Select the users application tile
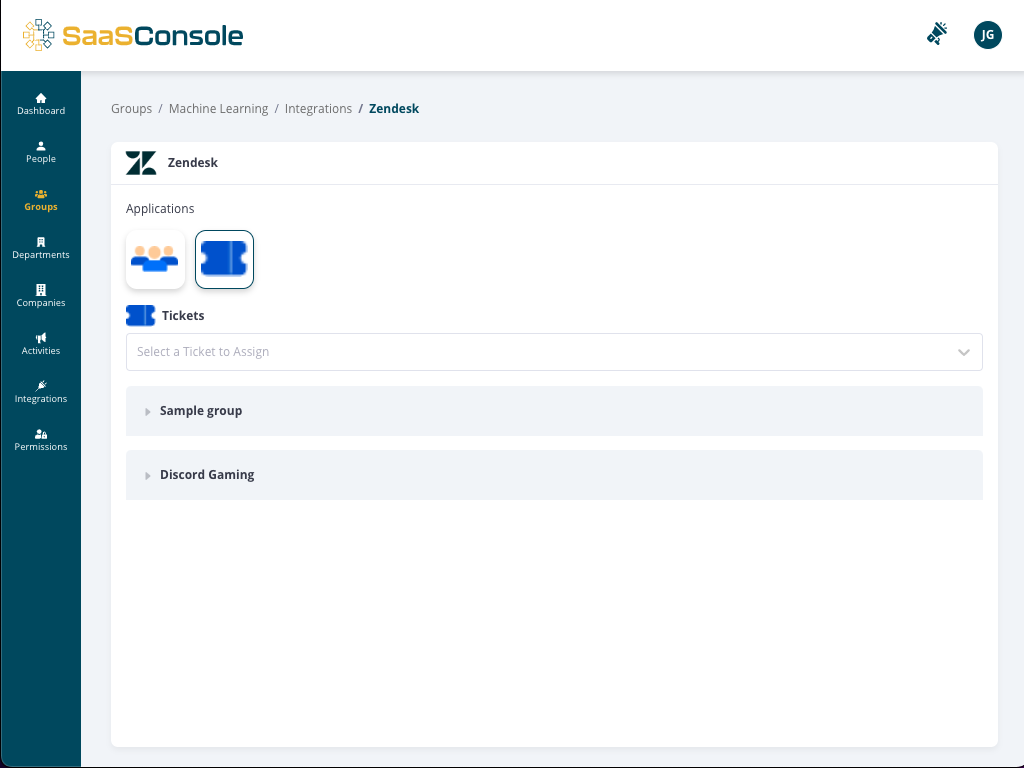 (x=155, y=259)
